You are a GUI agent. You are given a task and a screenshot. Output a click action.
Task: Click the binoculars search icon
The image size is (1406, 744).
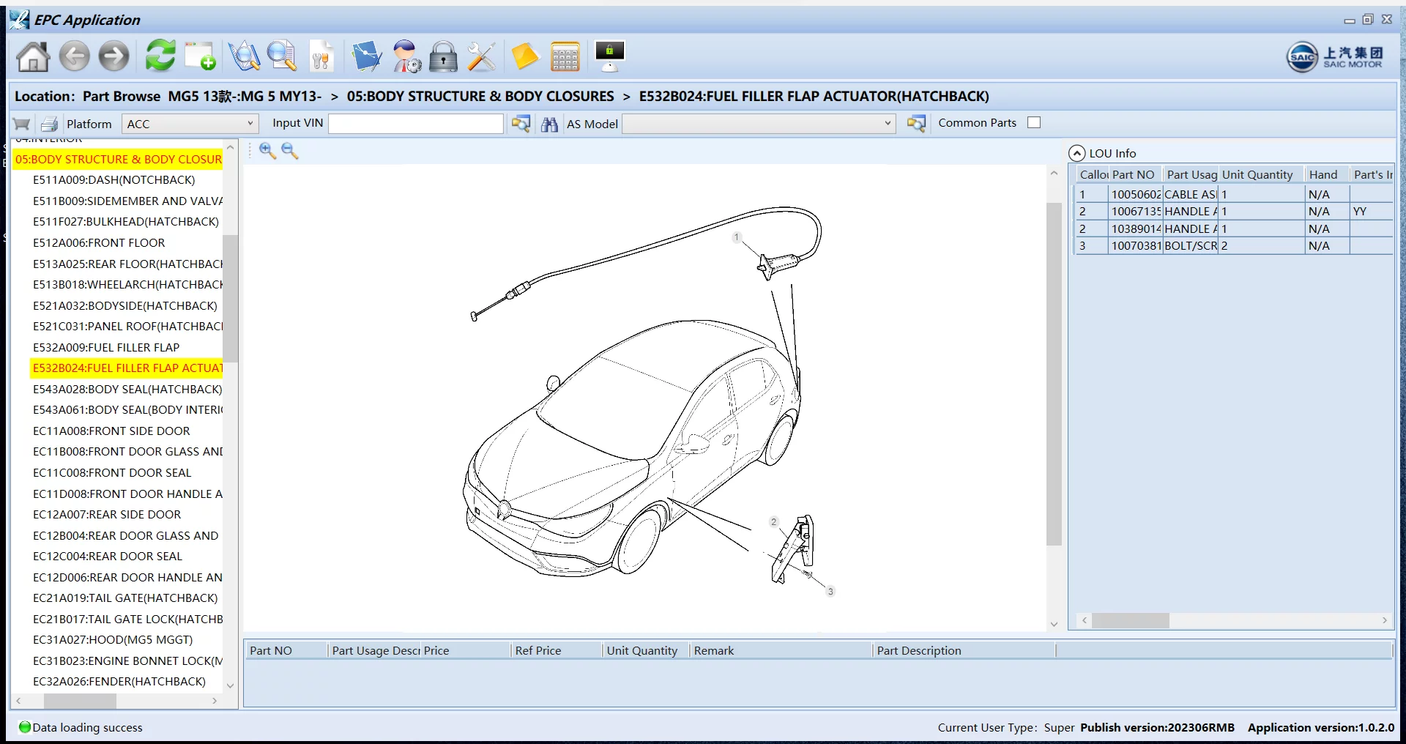point(549,124)
